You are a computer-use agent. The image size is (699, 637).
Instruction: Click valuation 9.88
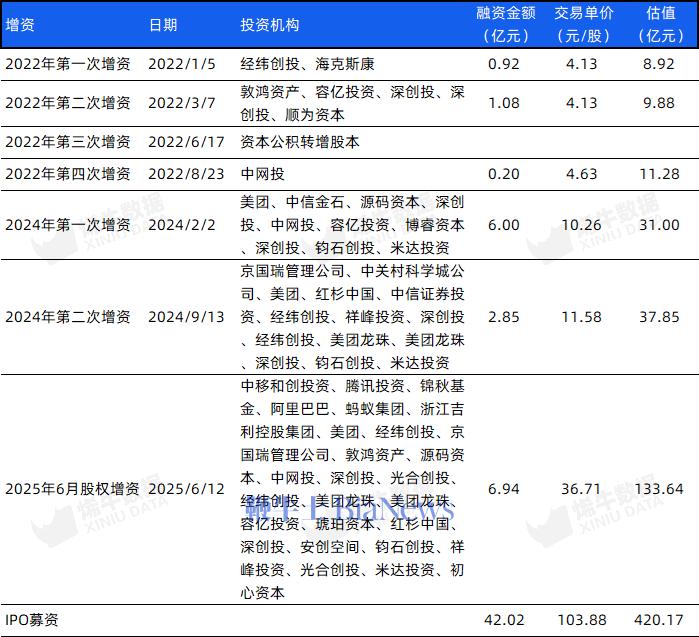[659, 103]
